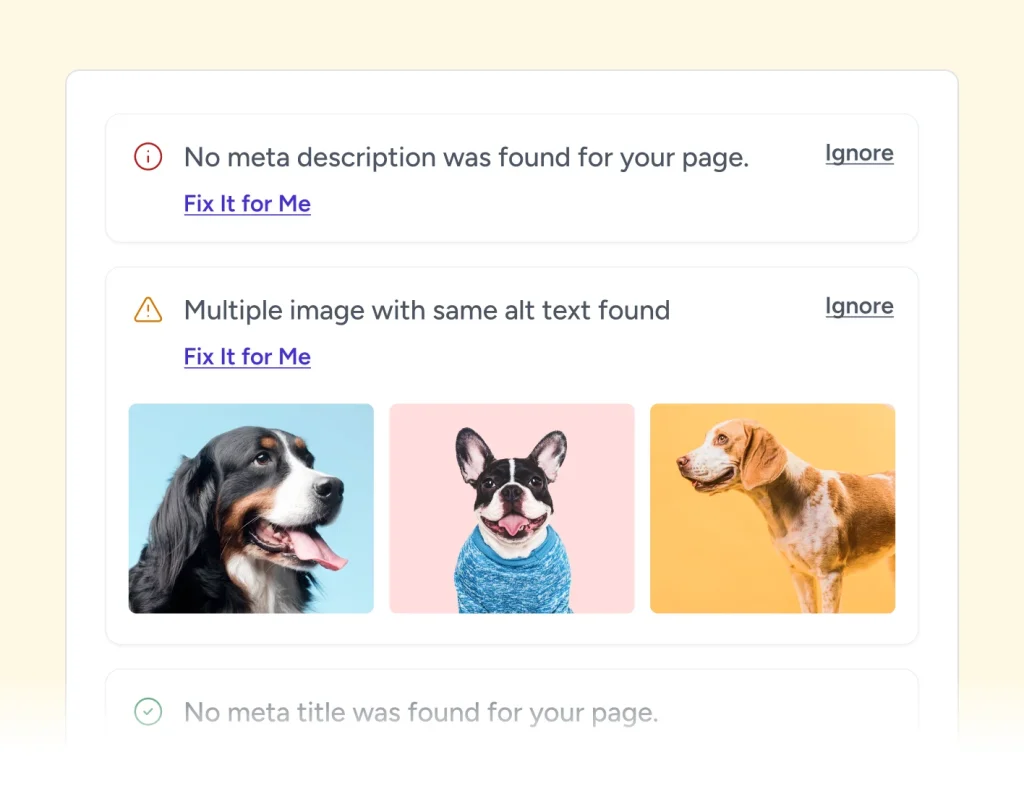
Task: Select the French bulldog in blue sweater image
Action: [x=511, y=507]
